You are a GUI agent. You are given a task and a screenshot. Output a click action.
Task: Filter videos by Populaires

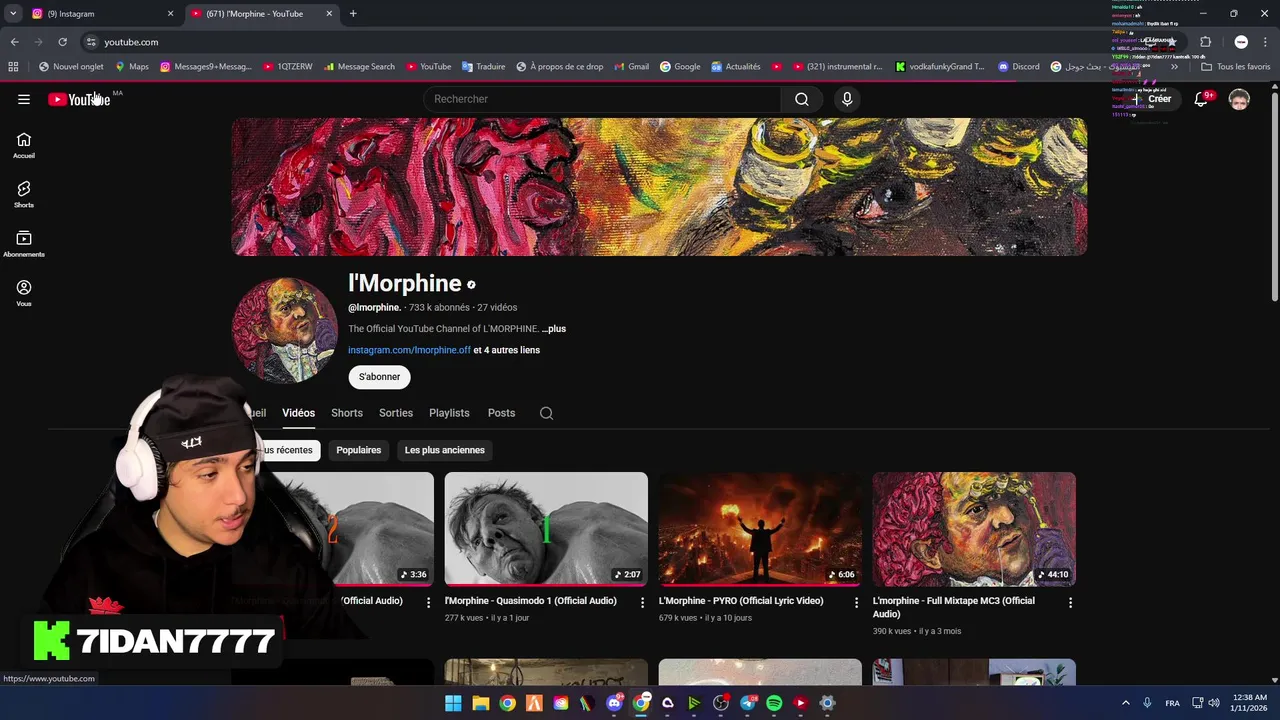point(359,450)
